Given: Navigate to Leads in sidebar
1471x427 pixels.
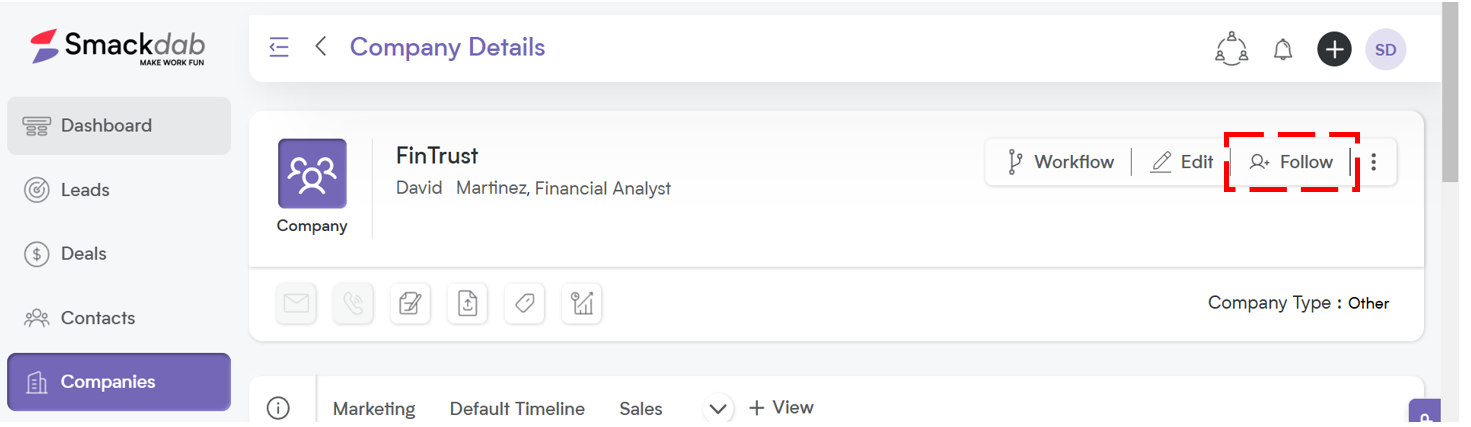Looking at the screenshot, I should 119,190.
